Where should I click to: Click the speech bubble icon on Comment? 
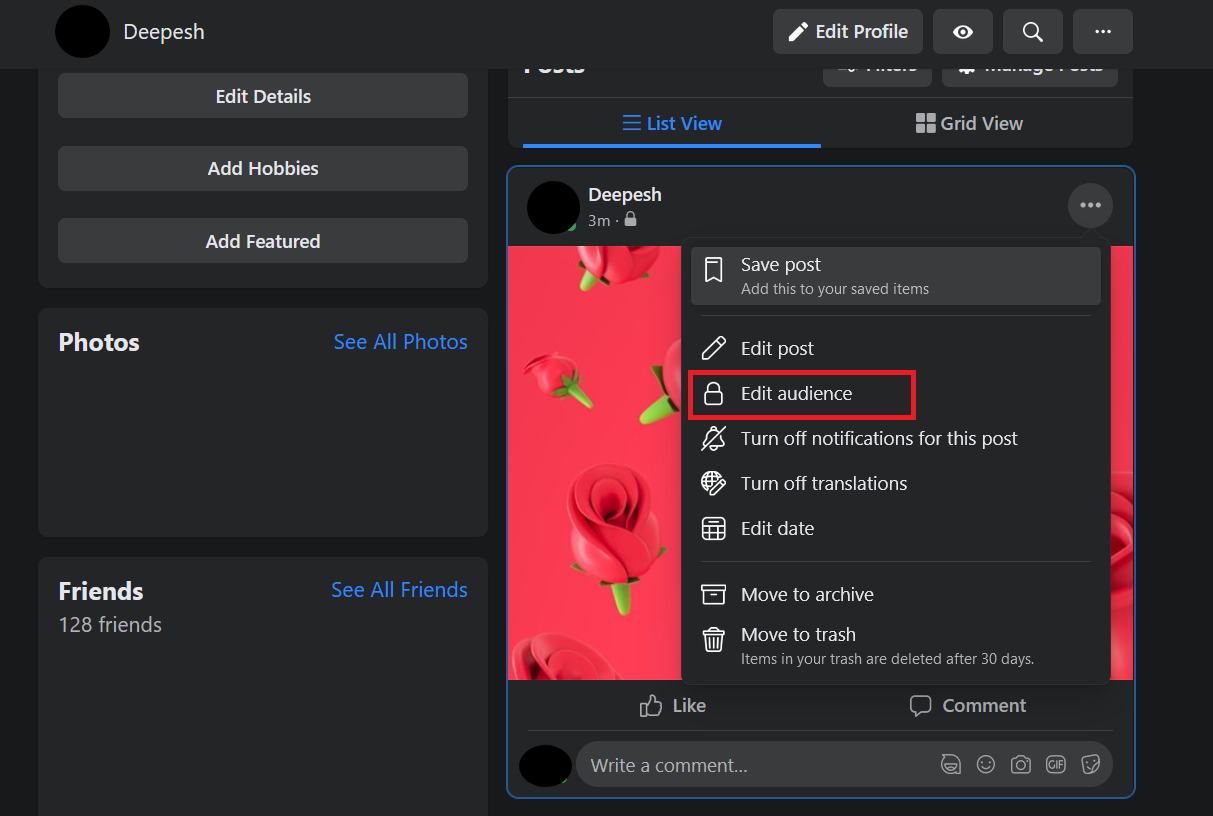click(921, 706)
